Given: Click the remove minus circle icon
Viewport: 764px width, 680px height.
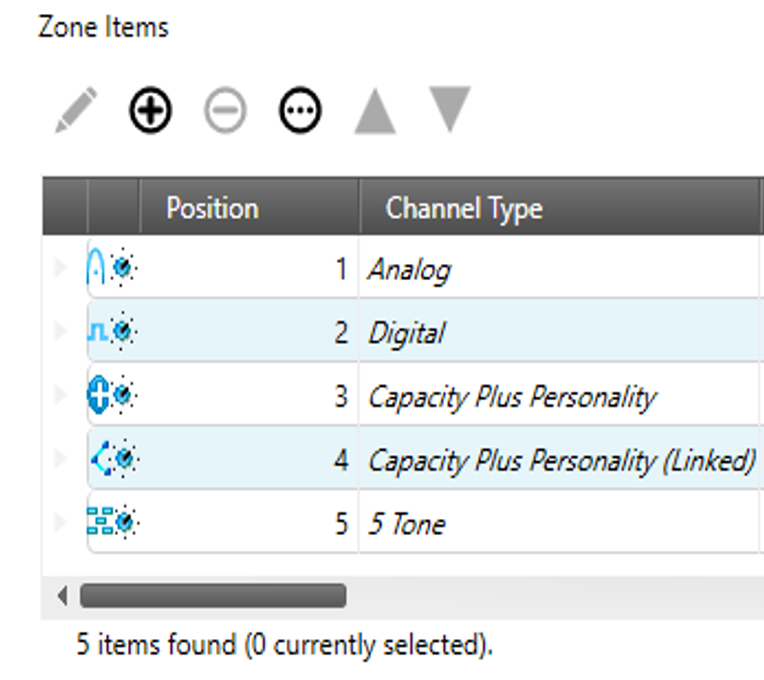Looking at the screenshot, I should point(225,111).
